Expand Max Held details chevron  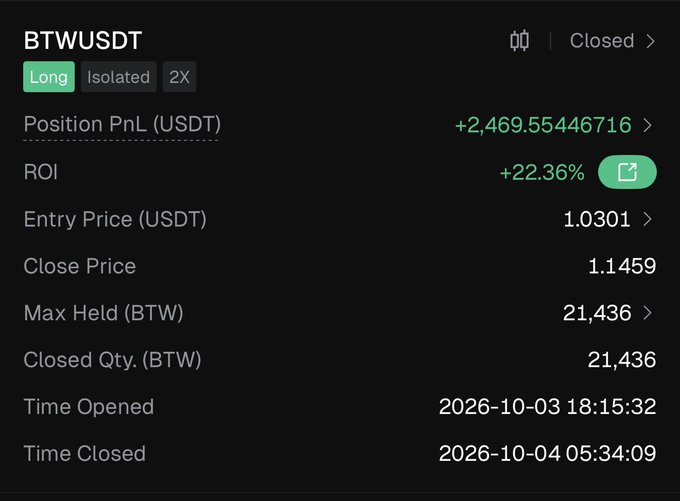(647, 313)
